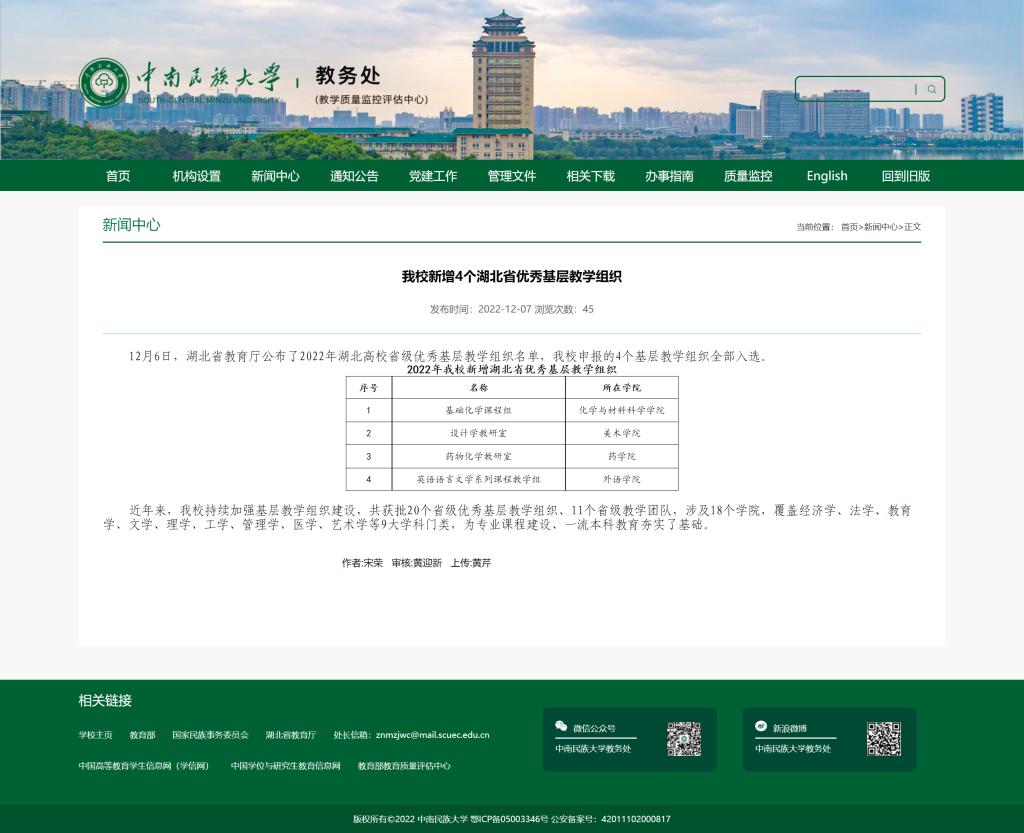Open the 湖北省教育厅 footer link
This screenshot has width=1024, height=833.
[x=290, y=735]
